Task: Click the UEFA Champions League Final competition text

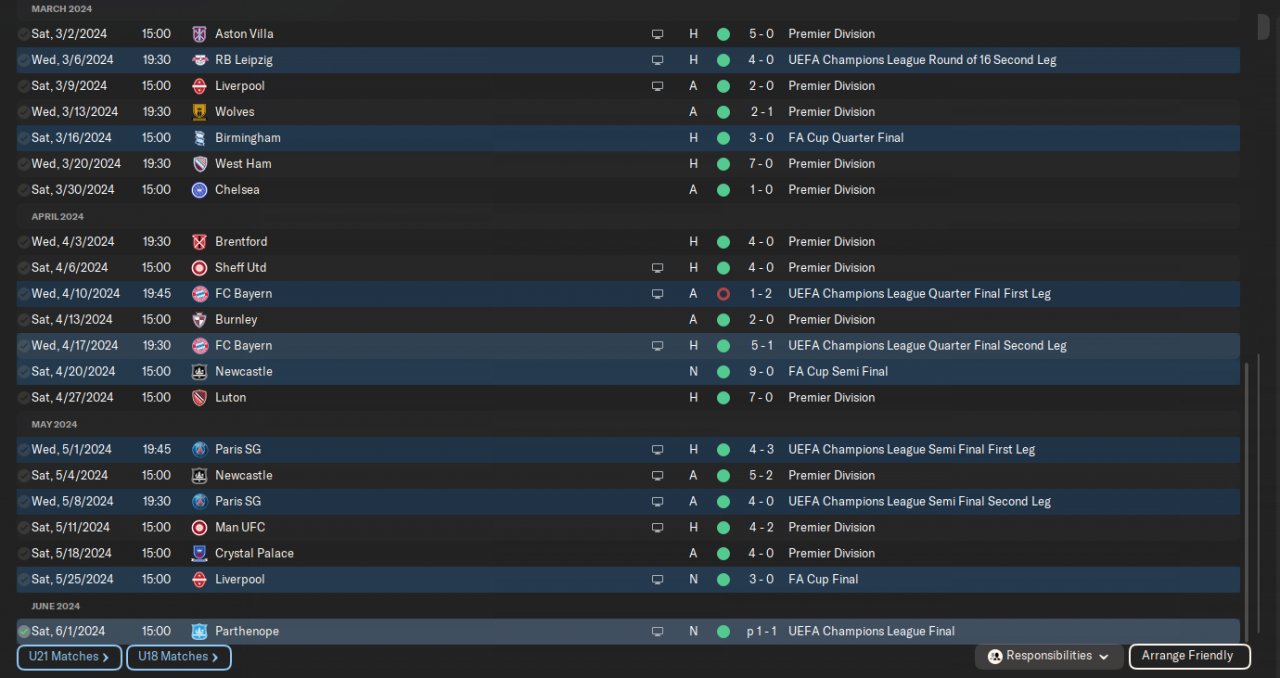Action: (871, 632)
